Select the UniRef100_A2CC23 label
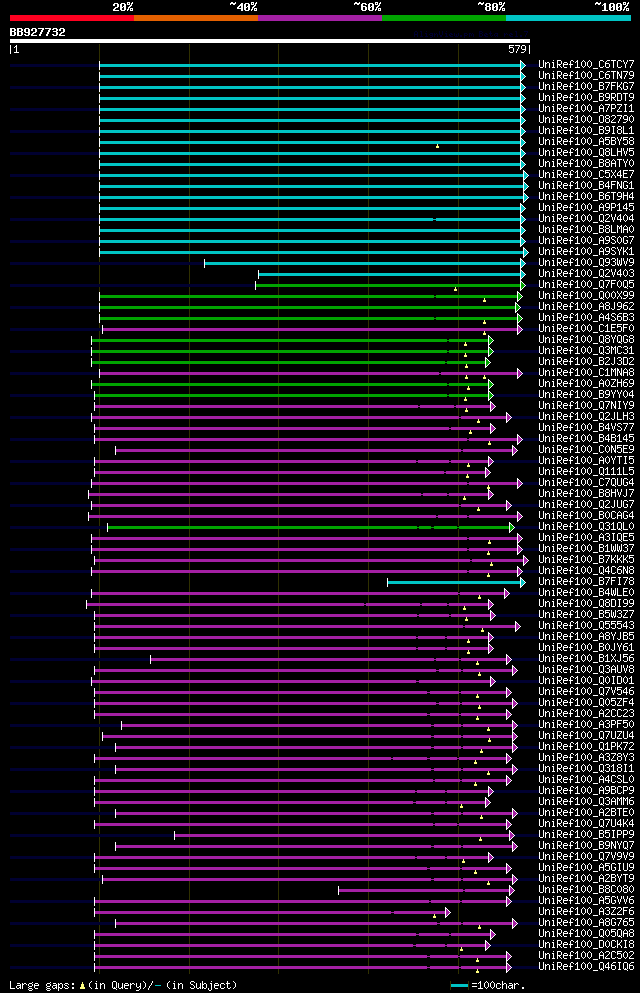 click(x=586, y=714)
